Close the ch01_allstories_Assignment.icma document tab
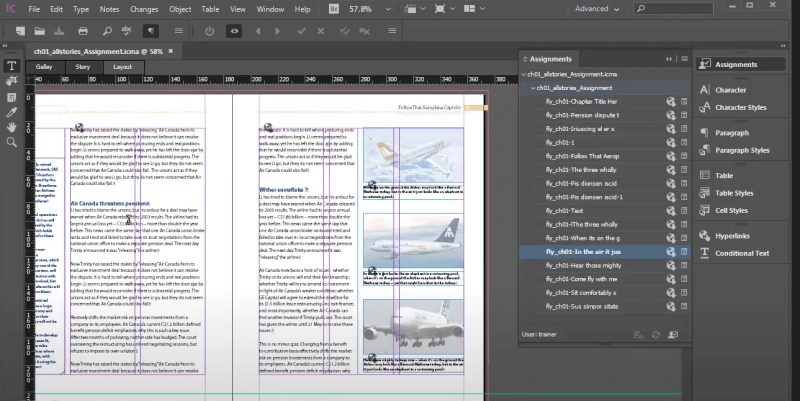The width and height of the screenshot is (800, 401). click(171, 52)
